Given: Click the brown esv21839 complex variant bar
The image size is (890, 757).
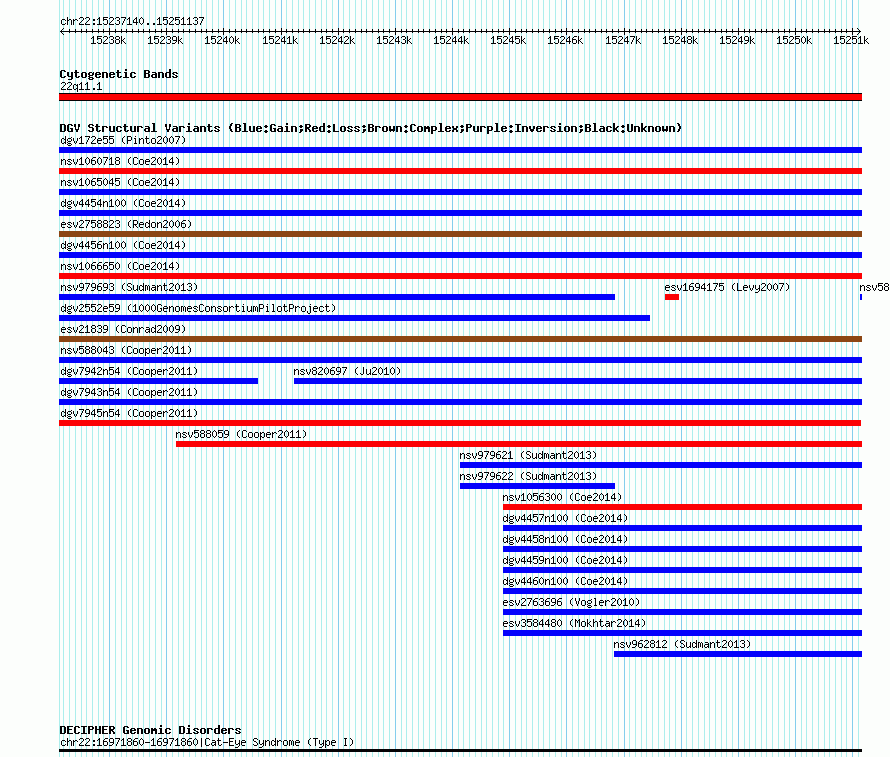Looking at the screenshot, I should [x=460, y=339].
